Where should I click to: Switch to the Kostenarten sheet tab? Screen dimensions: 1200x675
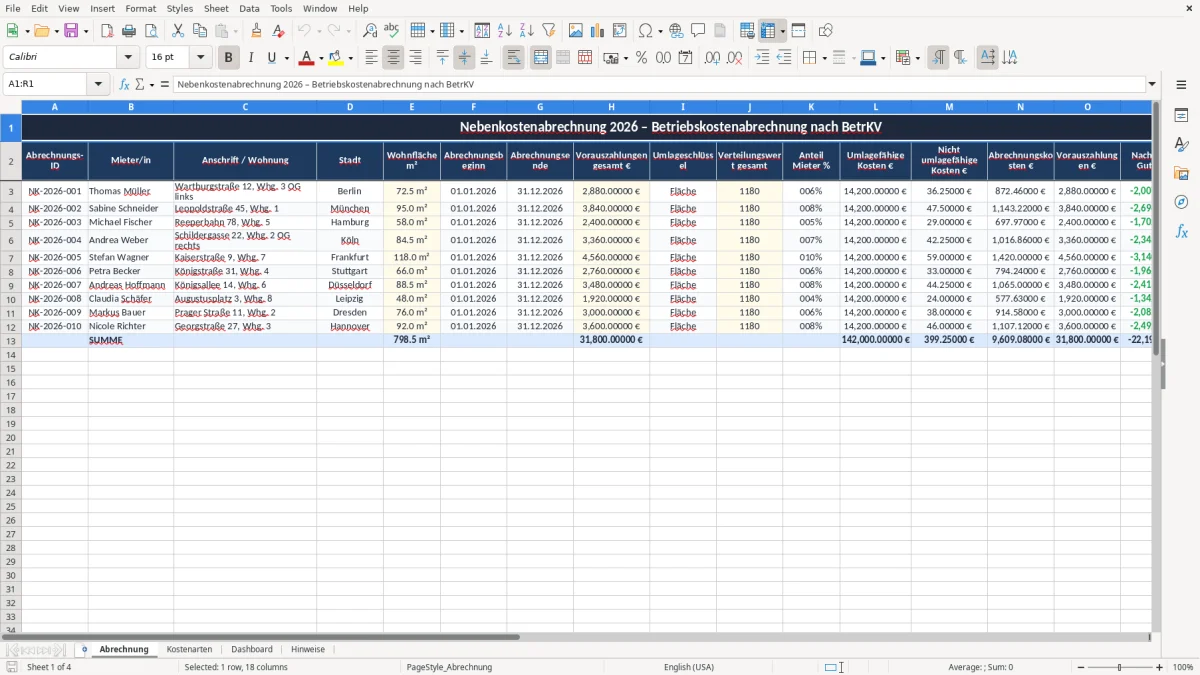pos(189,649)
